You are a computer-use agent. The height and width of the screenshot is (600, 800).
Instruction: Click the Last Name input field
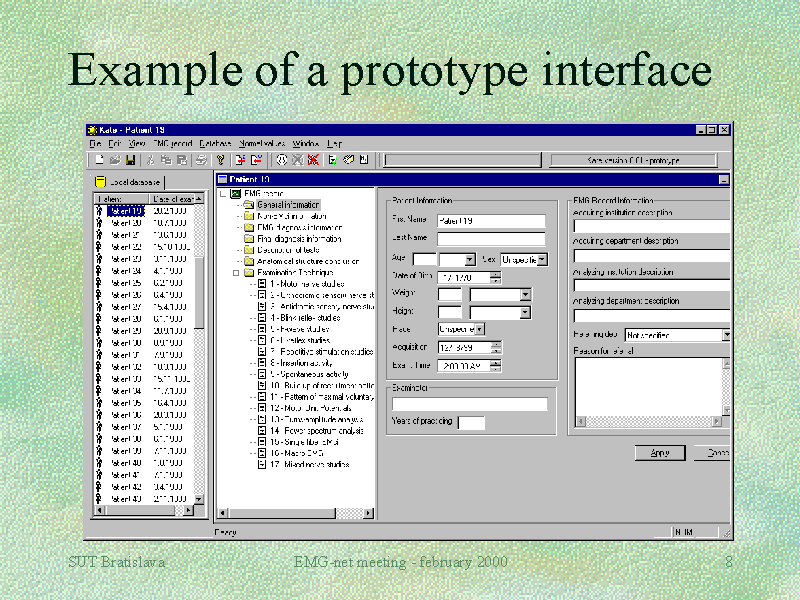click(490, 238)
